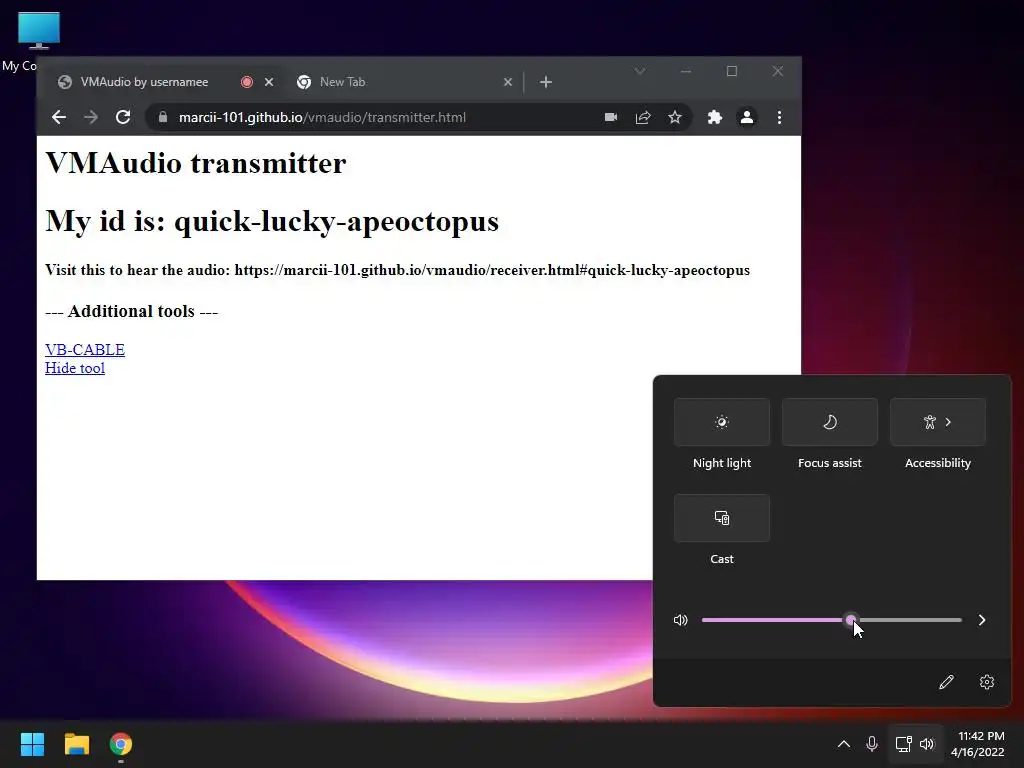Open File Explorer from taskbar
1024x768 pixels.
point(76,744)
